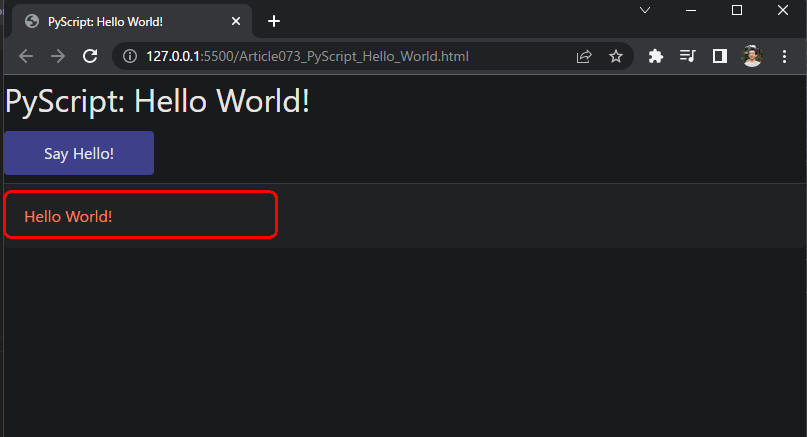Close the browser window
The height and width of the screenshot is (437, 807).
tap(783, 10)
